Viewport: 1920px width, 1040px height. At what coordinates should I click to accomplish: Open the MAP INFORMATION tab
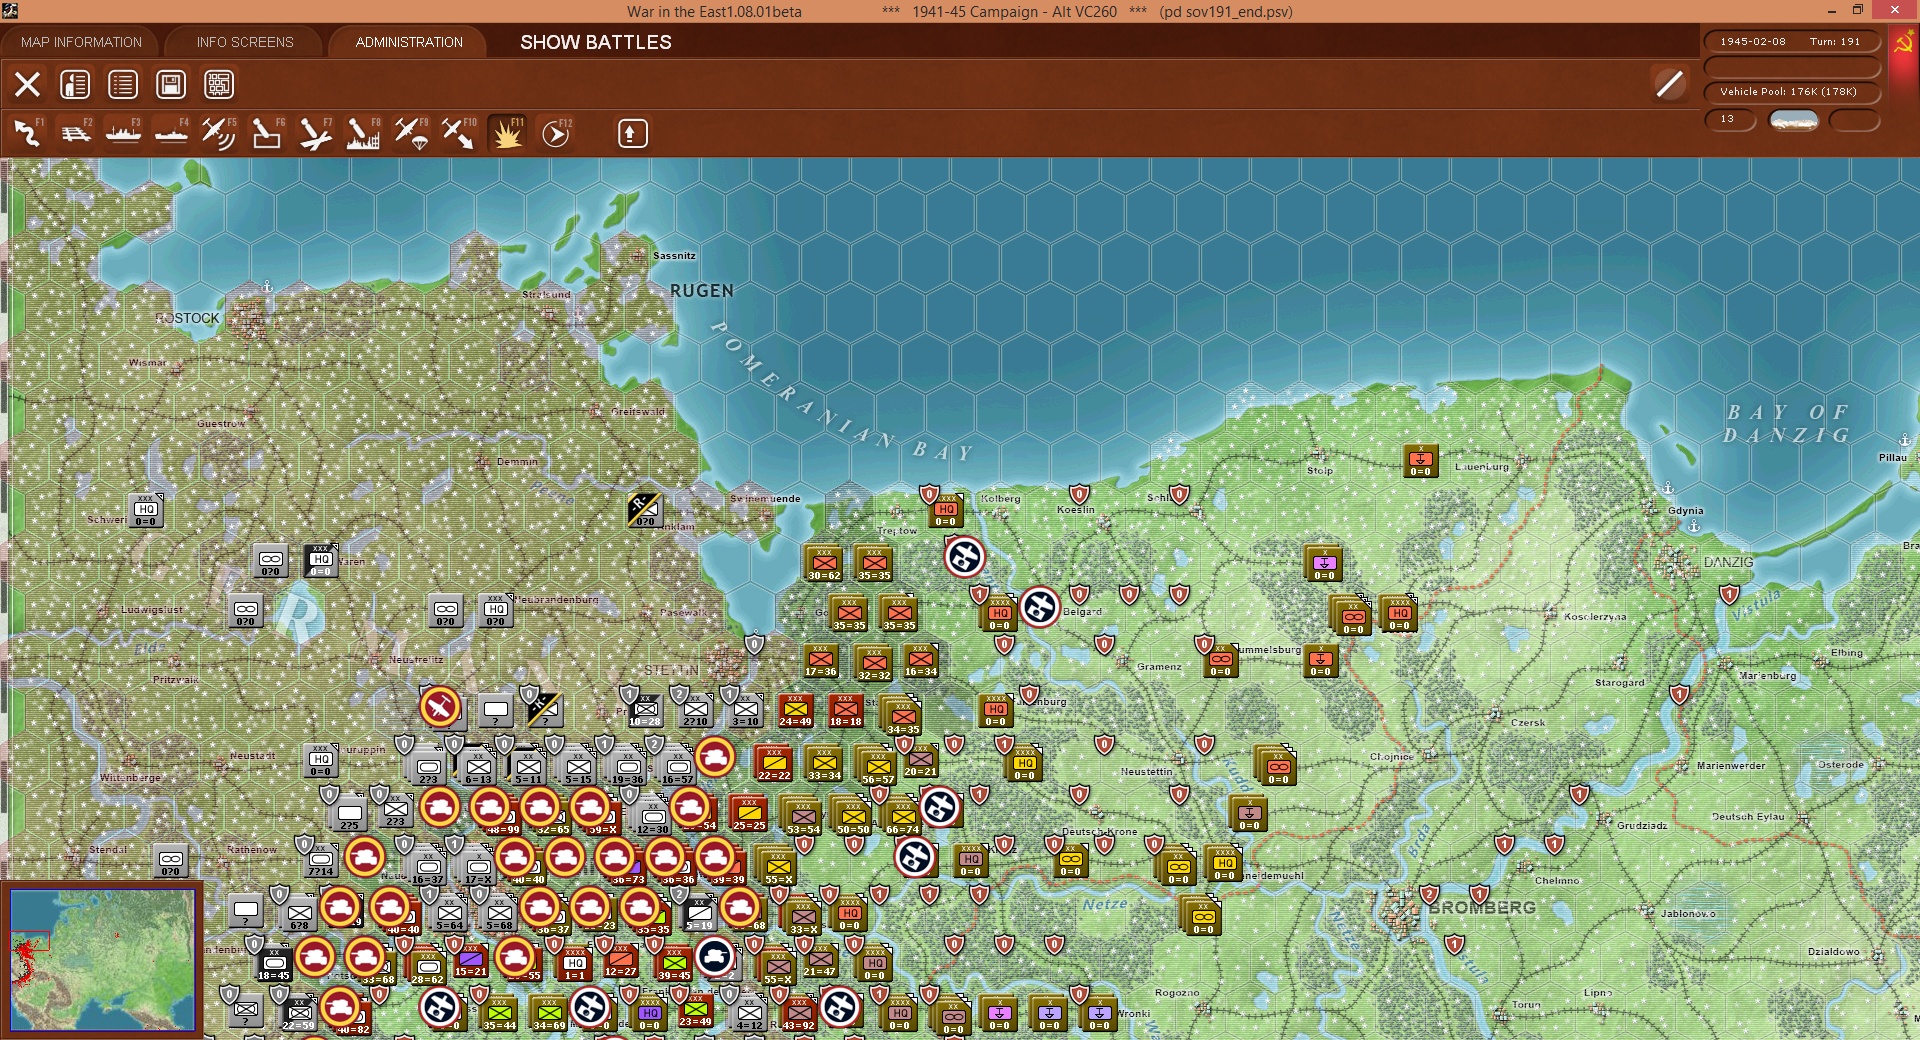point(81,42)
